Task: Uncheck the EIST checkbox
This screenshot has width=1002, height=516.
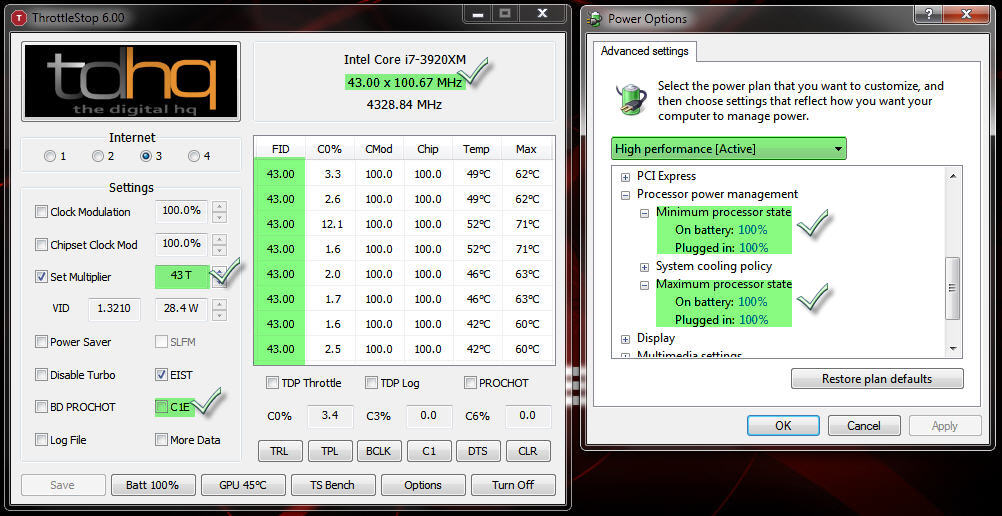Action: tap(161, 375)
